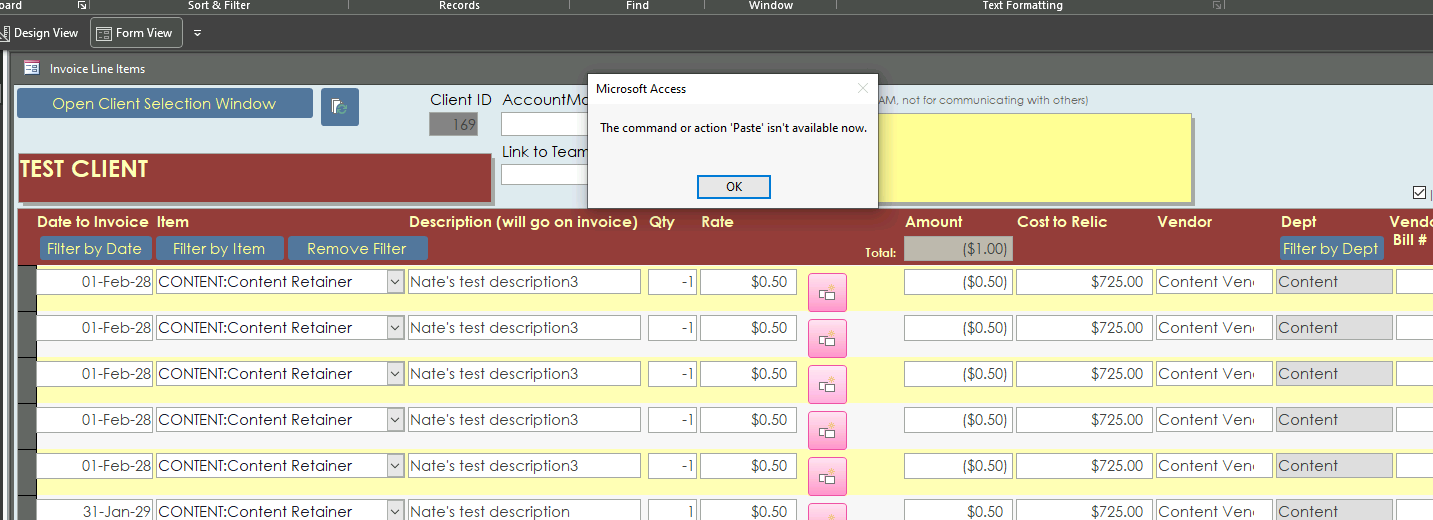This screenshot has height=520, width=1433.
Task: Click the Filter by Dept button
Action: coord(1330,248)
